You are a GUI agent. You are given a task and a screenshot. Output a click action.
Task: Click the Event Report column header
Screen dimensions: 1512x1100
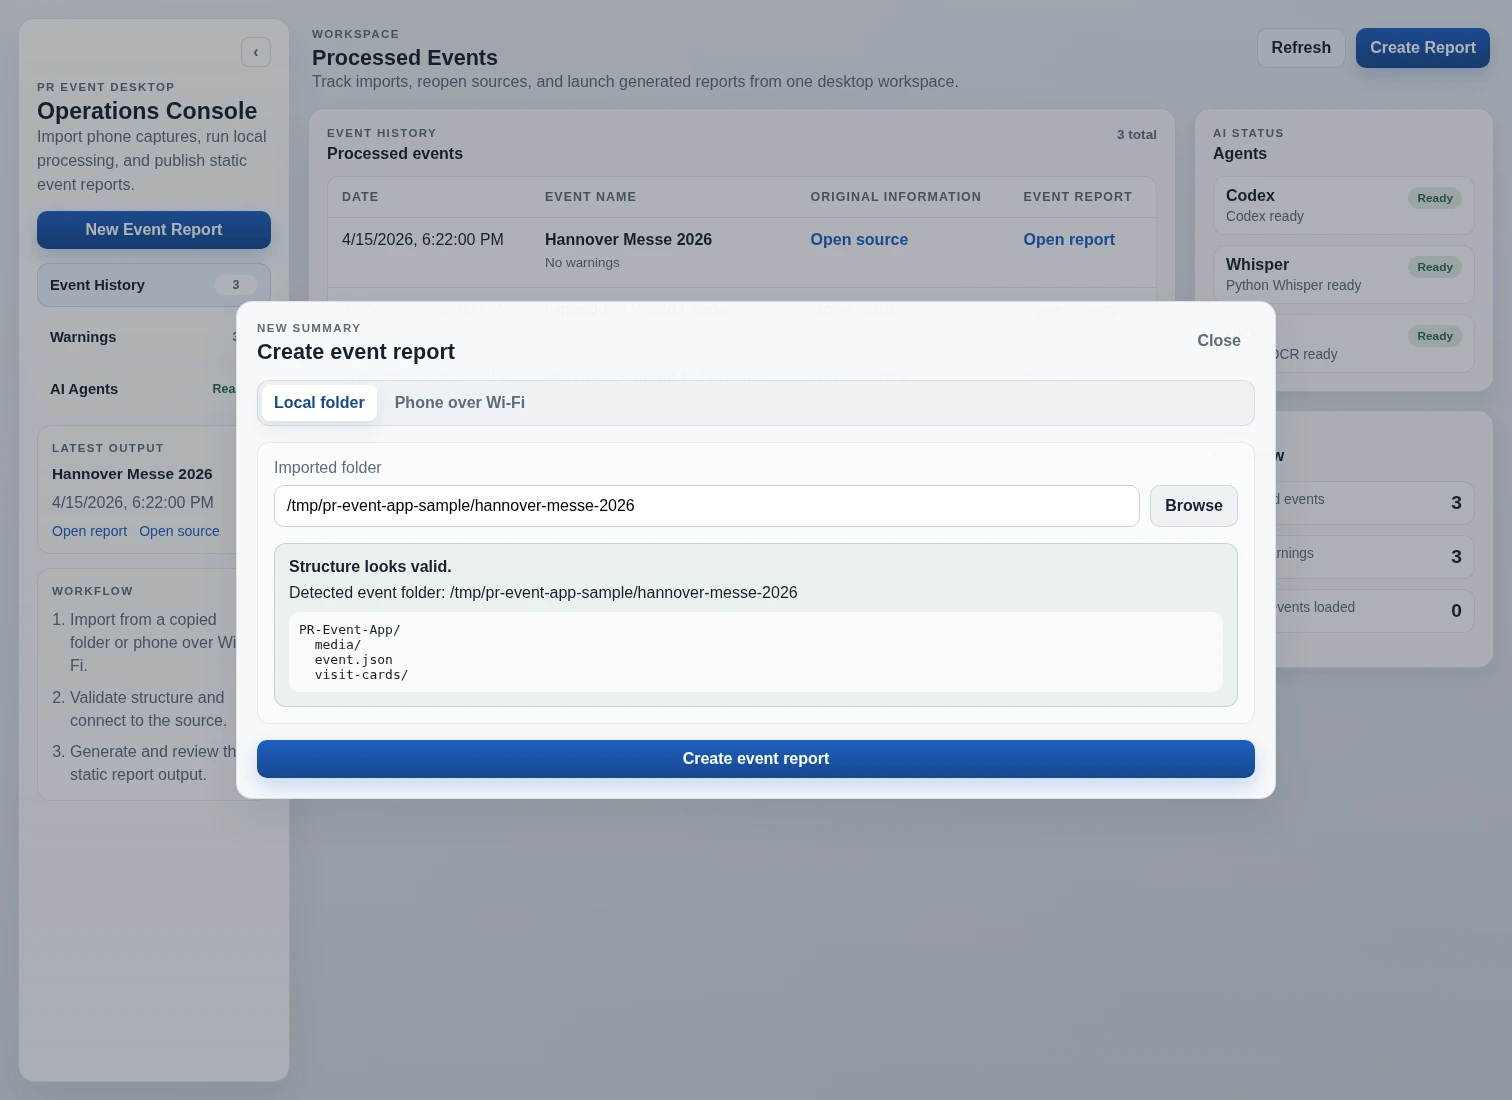[1077, 197]
